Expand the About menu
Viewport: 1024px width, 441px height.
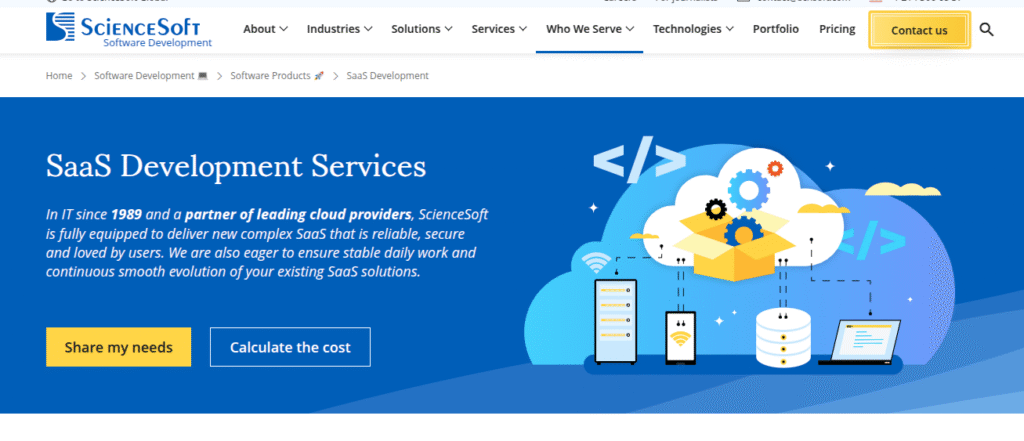(265, 29)
